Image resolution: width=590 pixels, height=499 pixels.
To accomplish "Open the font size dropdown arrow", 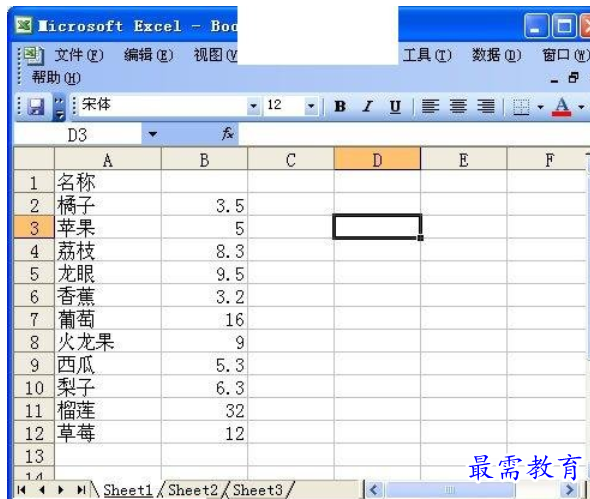I will tap(311, 106).
